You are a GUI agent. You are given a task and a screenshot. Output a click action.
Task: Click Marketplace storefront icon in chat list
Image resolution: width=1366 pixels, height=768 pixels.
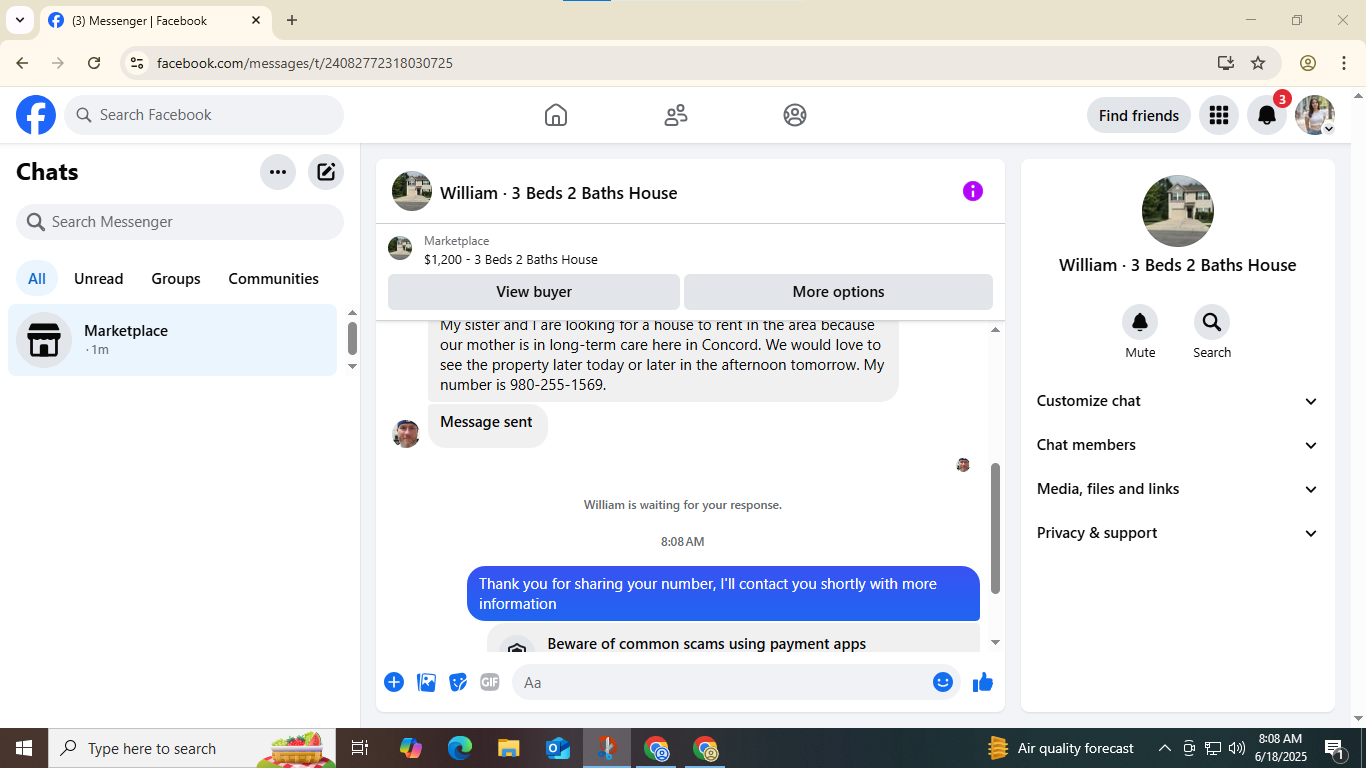coord(44,340)
